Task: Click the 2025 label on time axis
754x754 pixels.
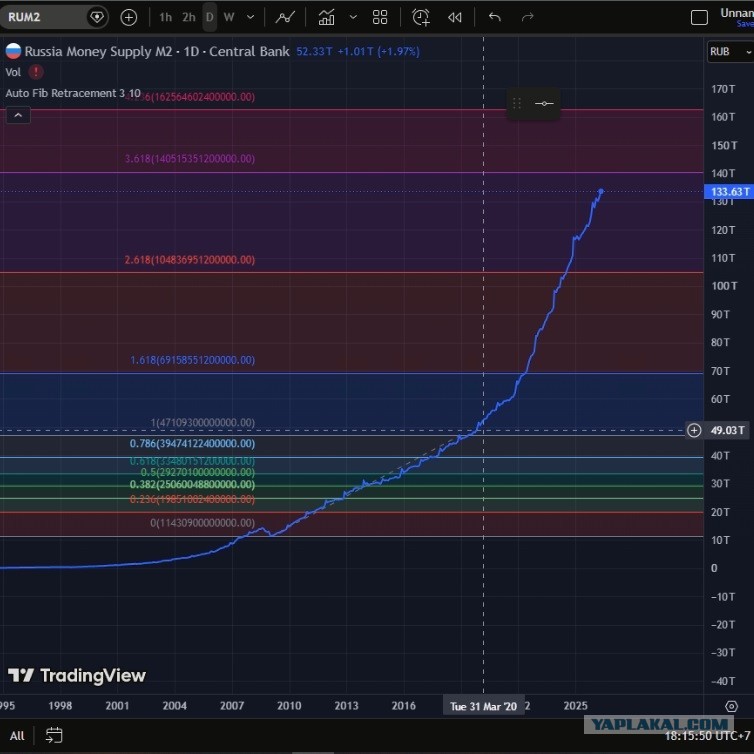Action: [576, 705]
